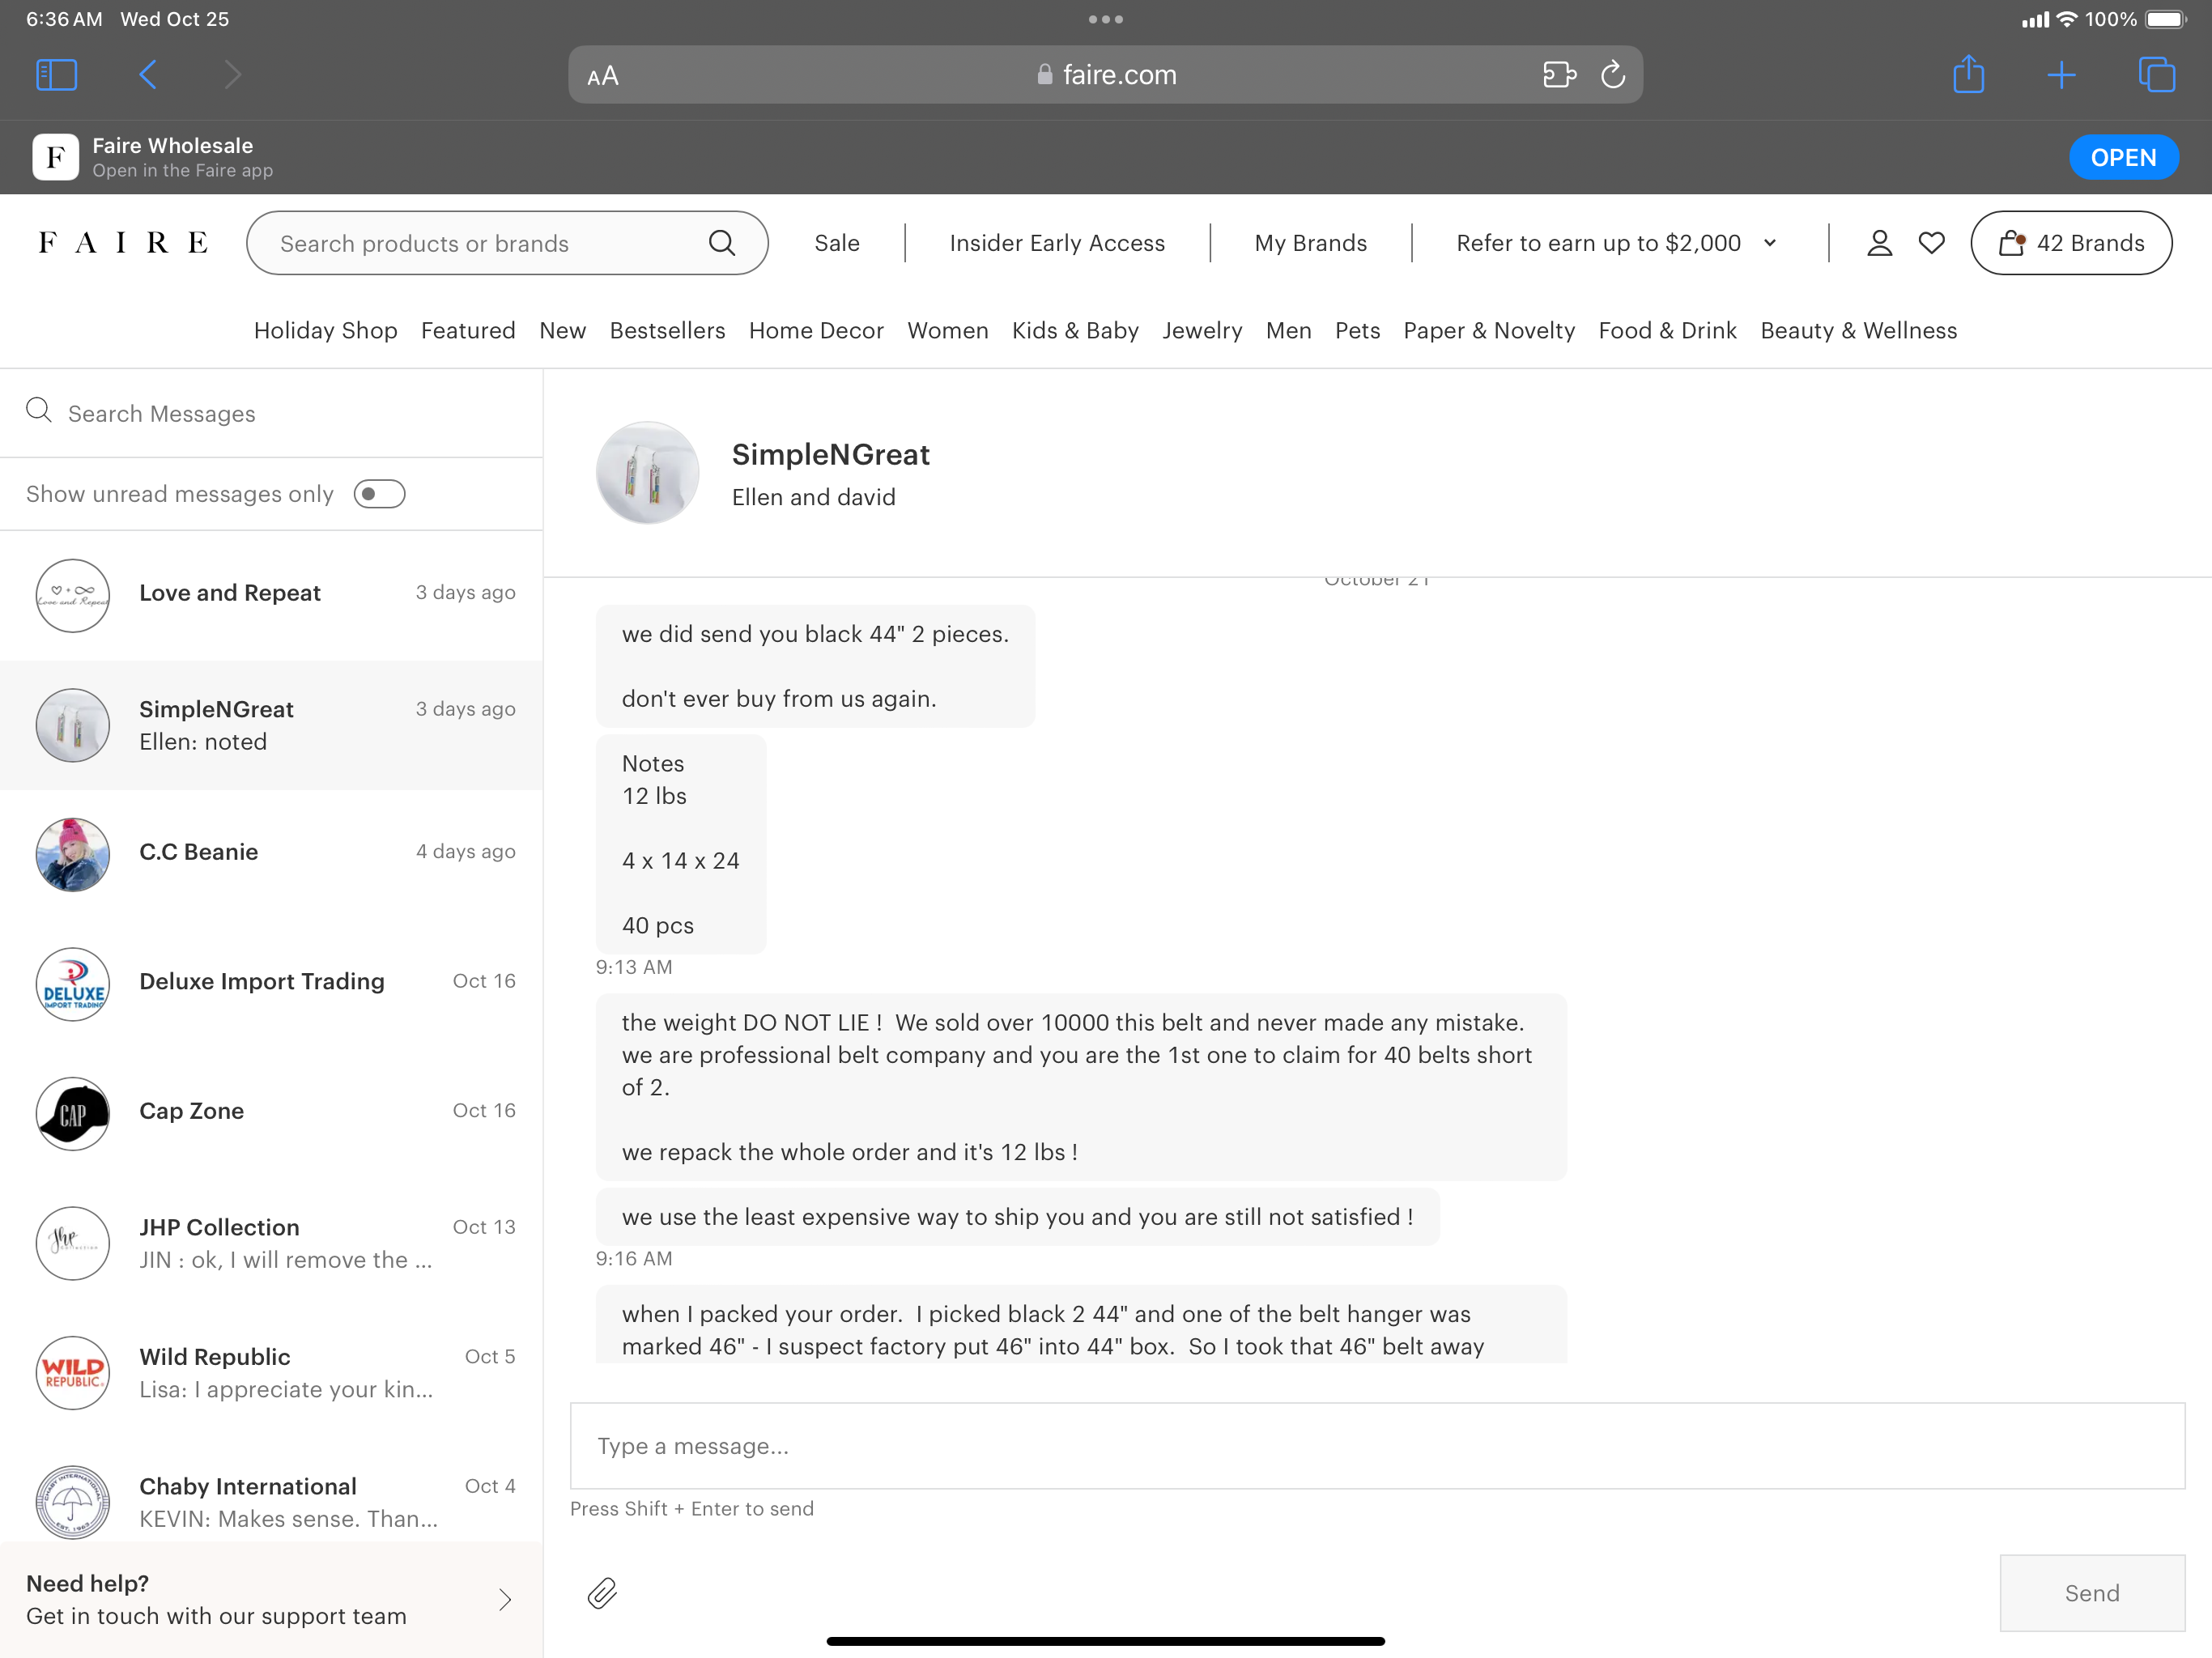Go back with Safari back arrow
2212x1658 pixels.
pyautogui.click(x=148, y=75)
